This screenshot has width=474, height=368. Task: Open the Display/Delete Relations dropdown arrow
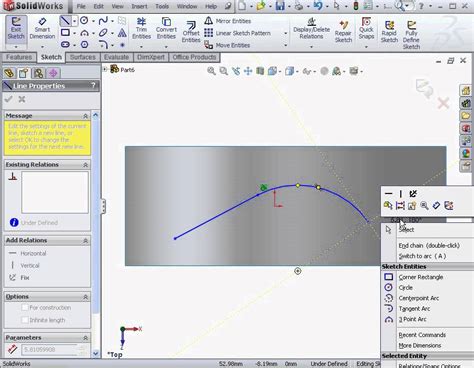[311, 47]
